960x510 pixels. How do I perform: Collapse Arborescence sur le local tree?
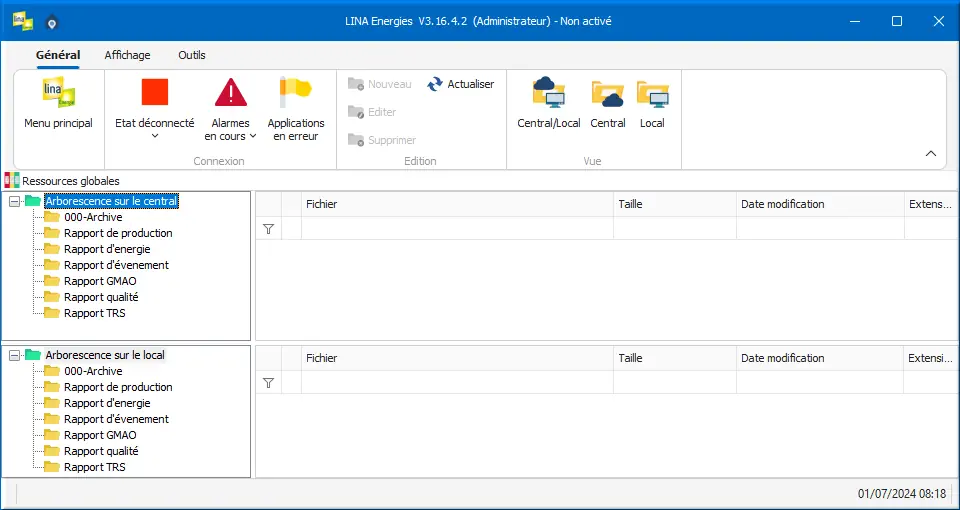coord(14,355)
